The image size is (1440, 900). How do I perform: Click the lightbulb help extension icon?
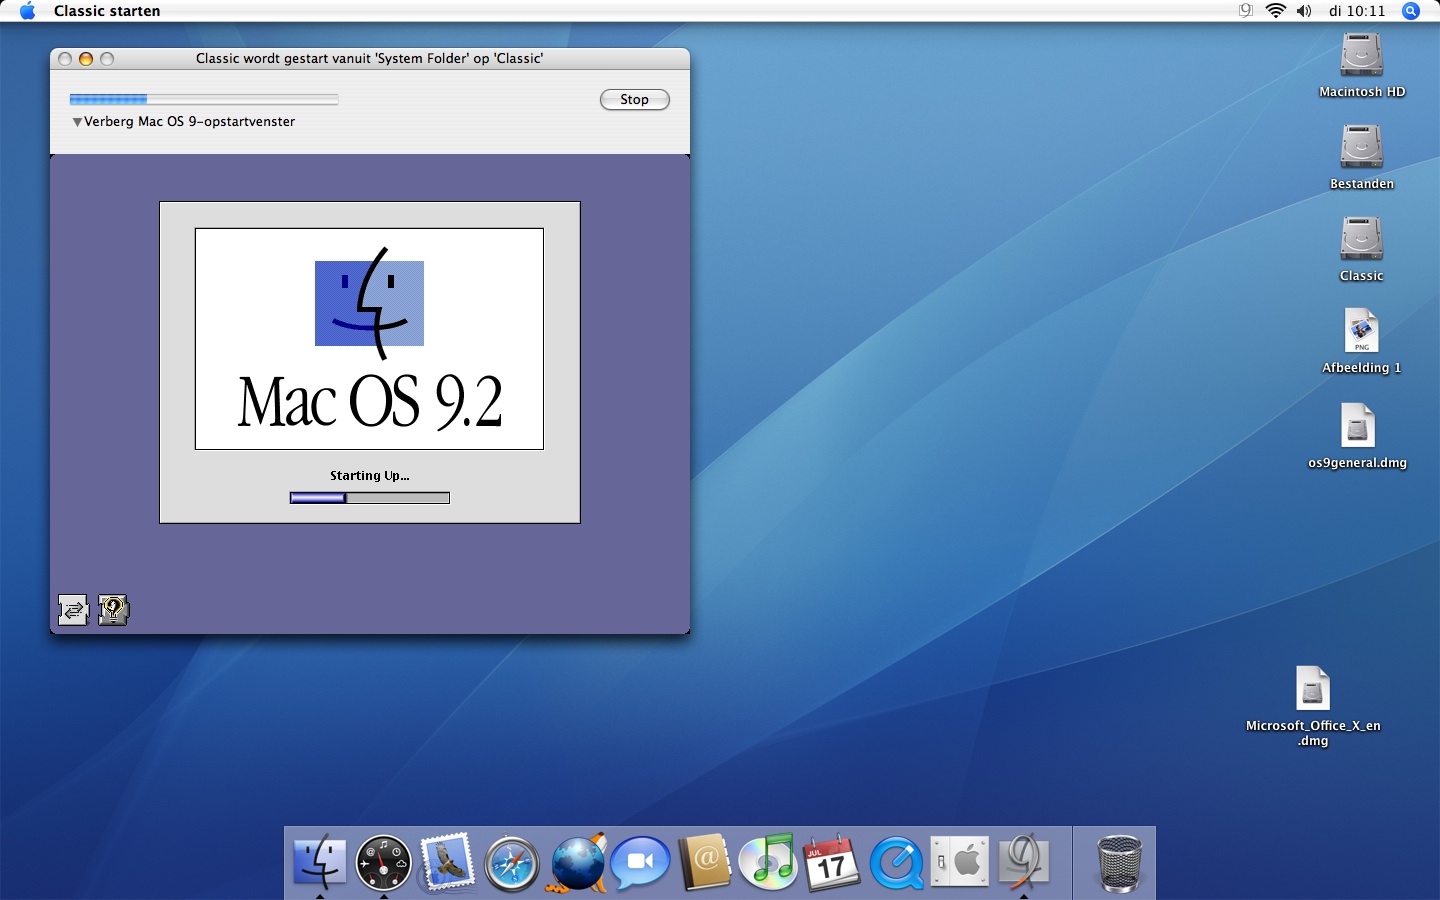point(113,610)
